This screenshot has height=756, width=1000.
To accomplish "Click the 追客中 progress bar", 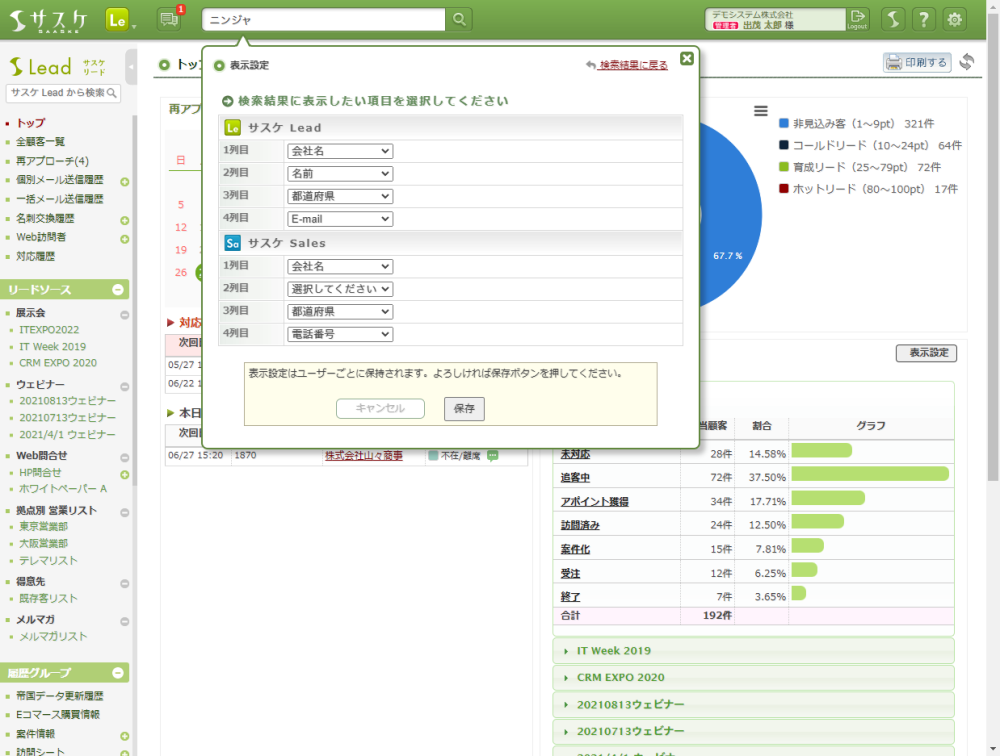I will point(869,476).
